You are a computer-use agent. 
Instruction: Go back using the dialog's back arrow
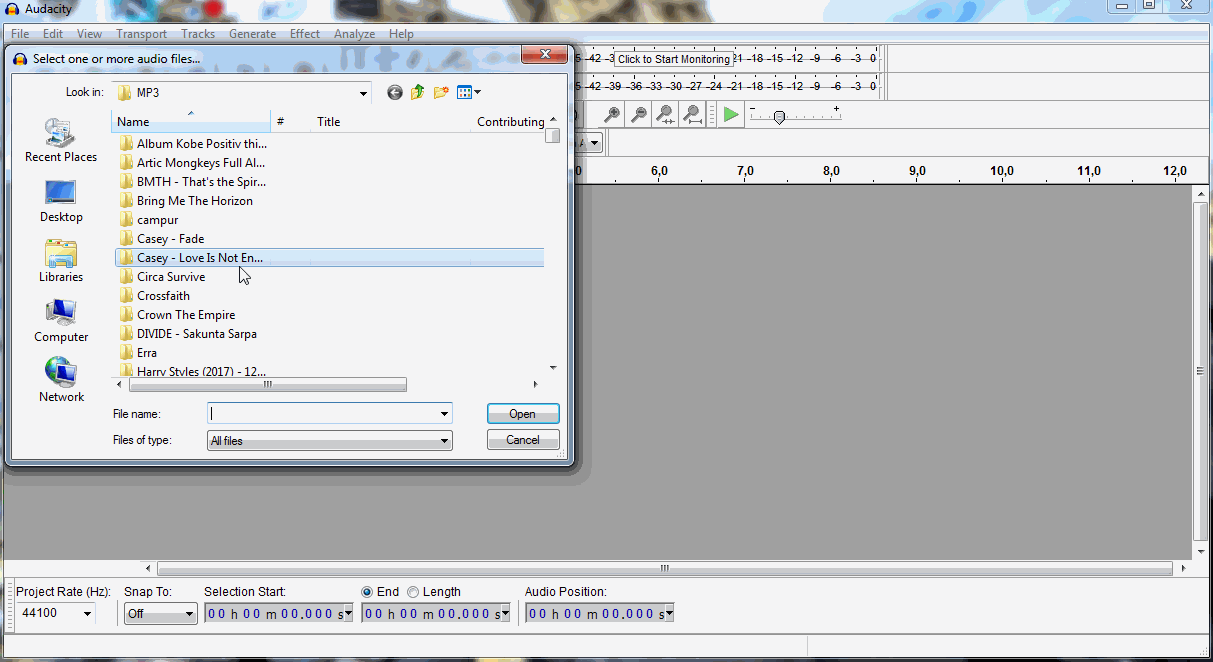coord(395,92)
